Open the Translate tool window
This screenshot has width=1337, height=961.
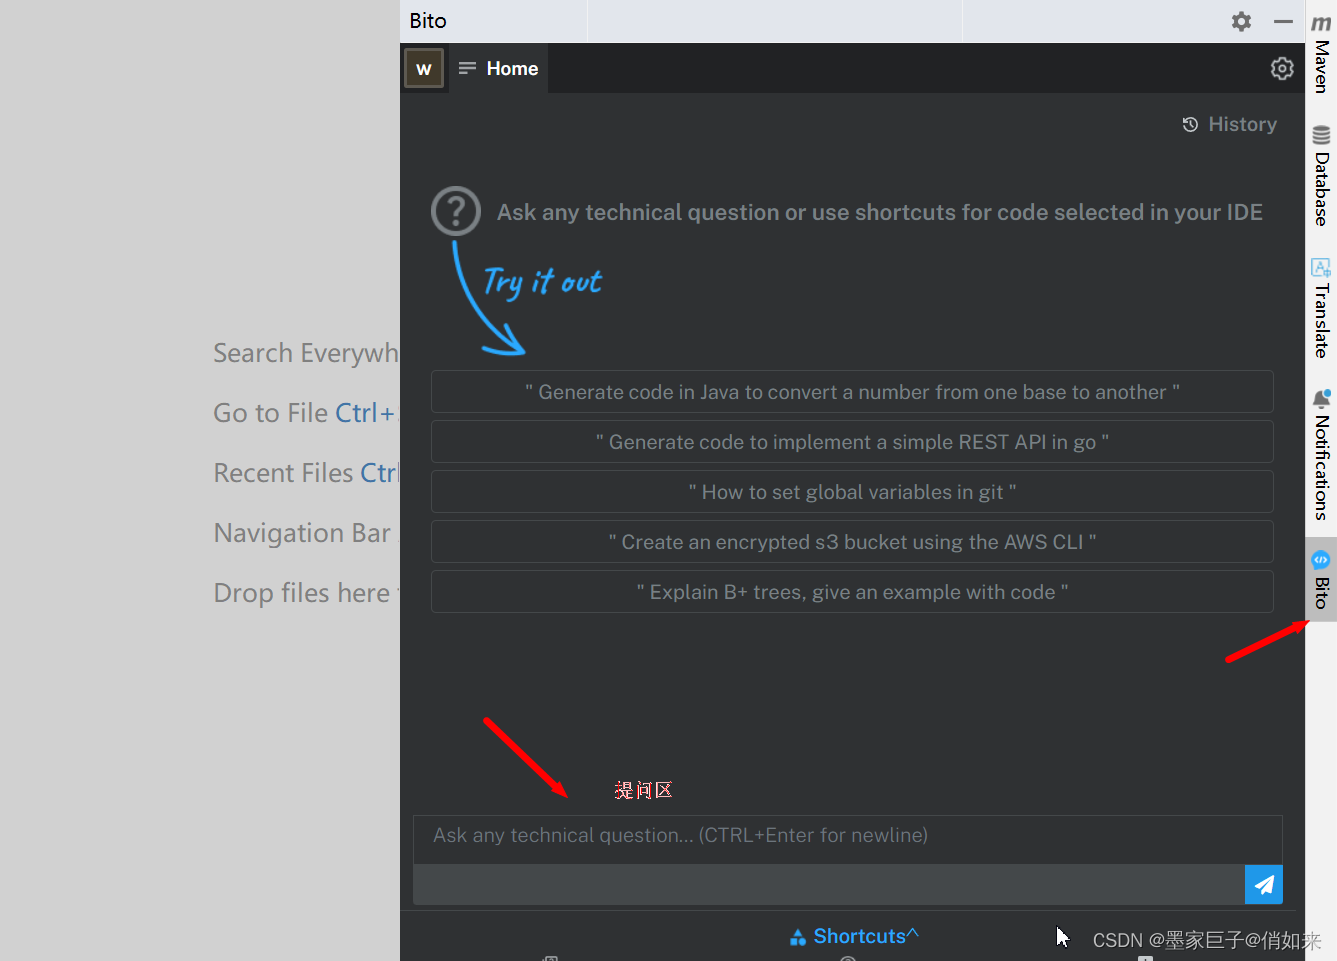(x=1321, y=308)
